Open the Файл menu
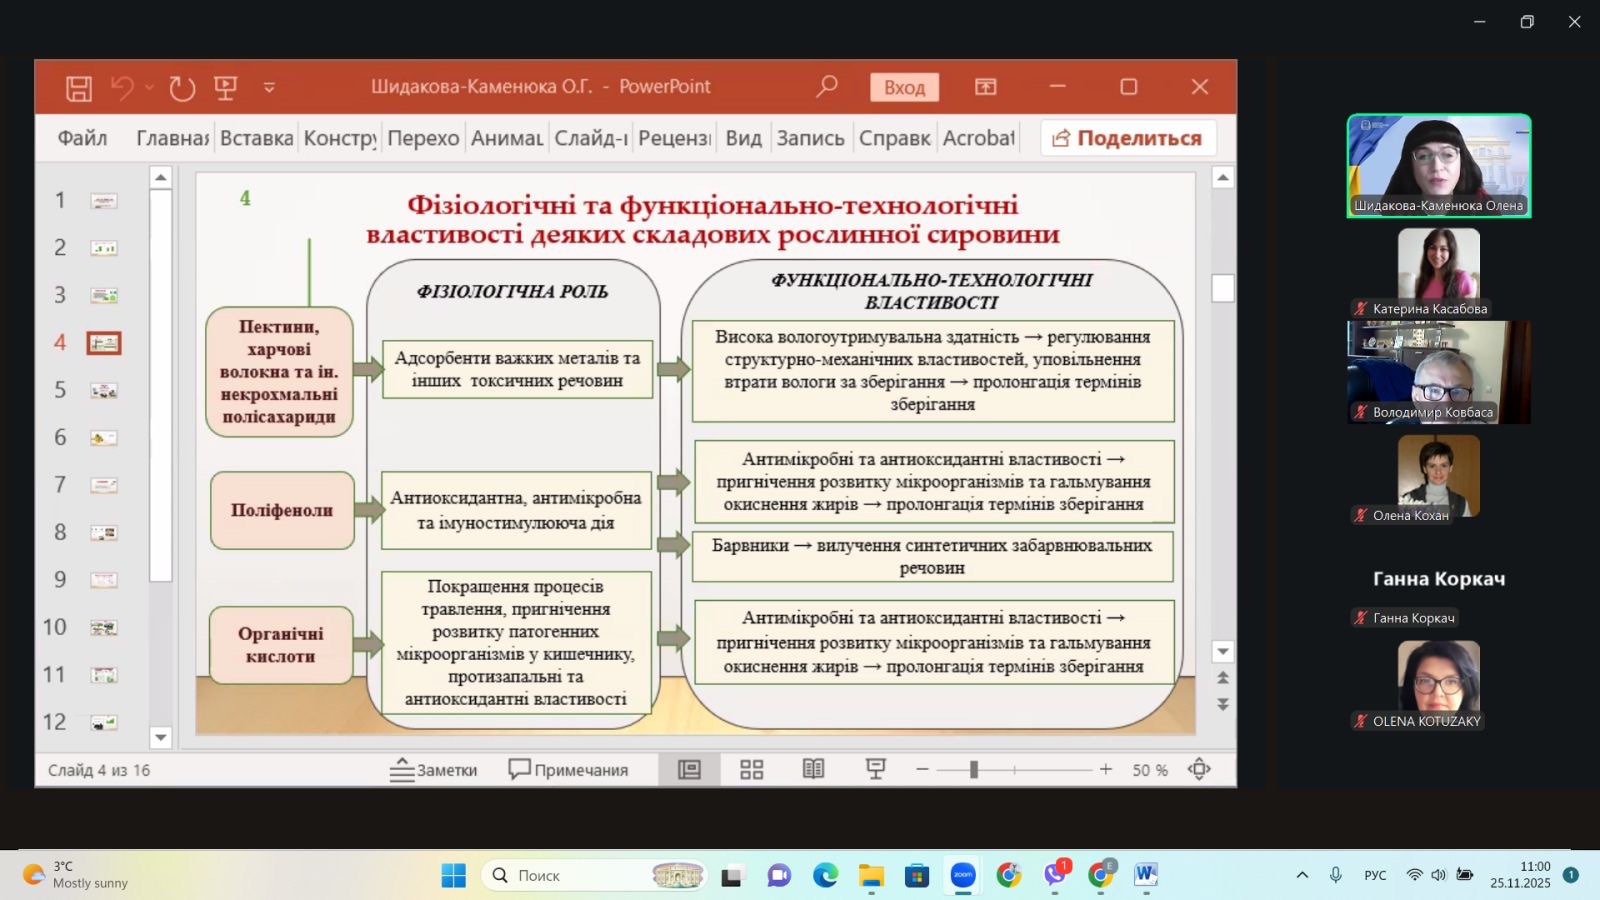This screenshot has width=1600, height=900. [82, 138]
